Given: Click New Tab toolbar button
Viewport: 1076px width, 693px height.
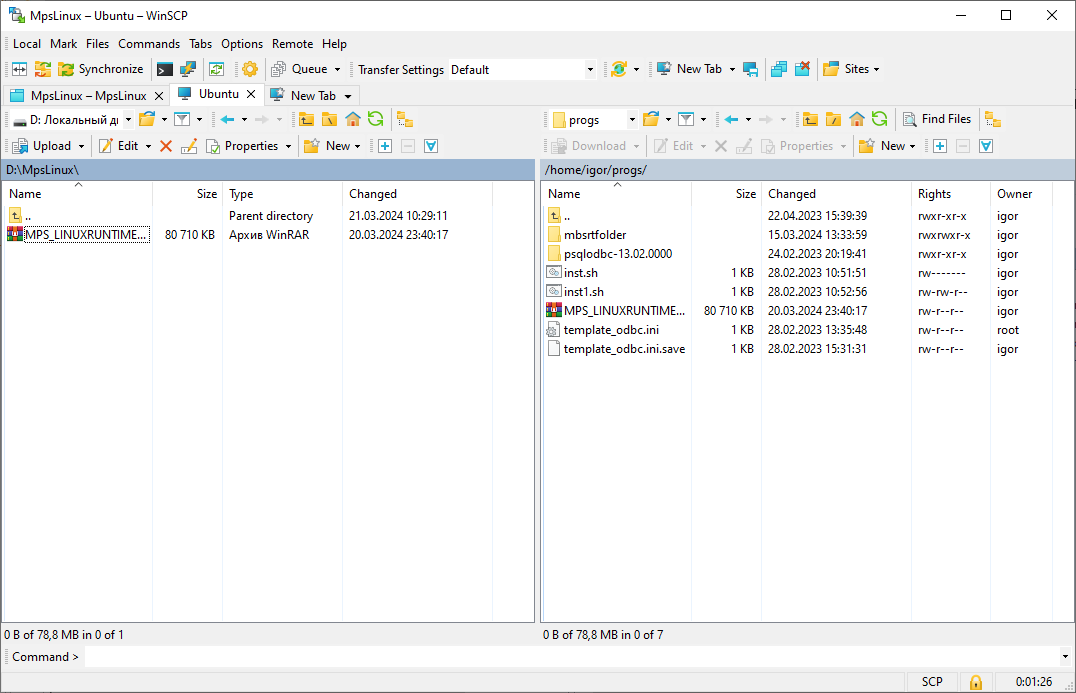Looking at the screenshot, I should click(690, 69).
